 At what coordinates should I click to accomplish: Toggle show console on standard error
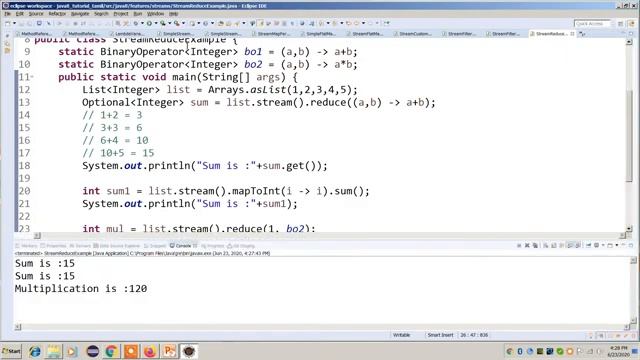[x=578, y=246]
